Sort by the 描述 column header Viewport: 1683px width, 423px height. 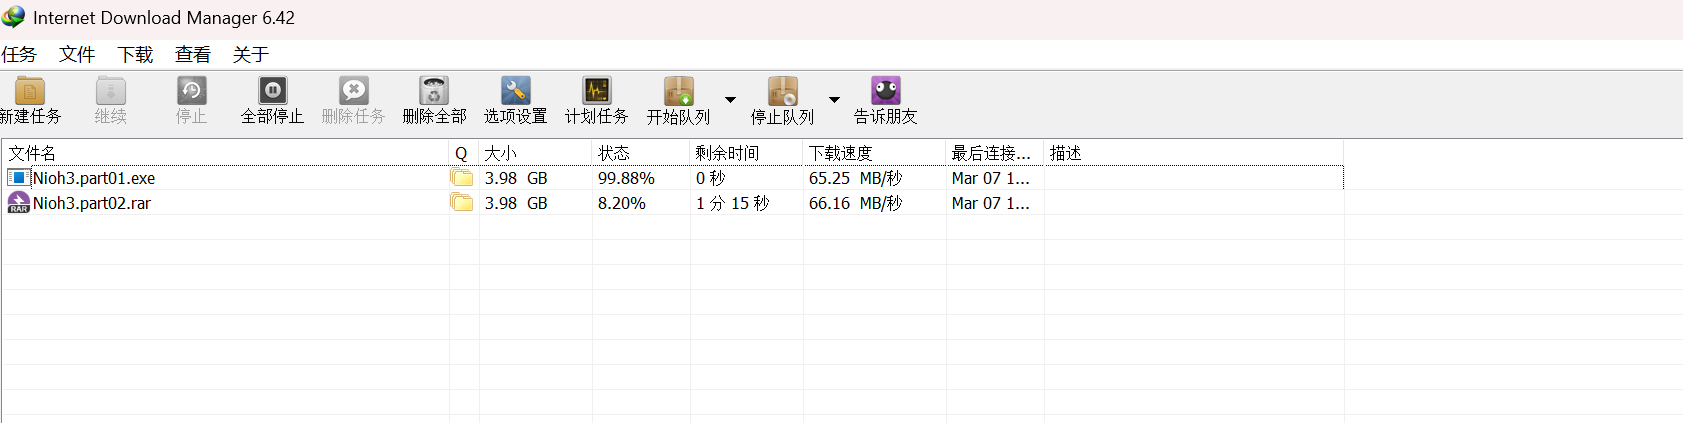click(x=1194, y=153)
